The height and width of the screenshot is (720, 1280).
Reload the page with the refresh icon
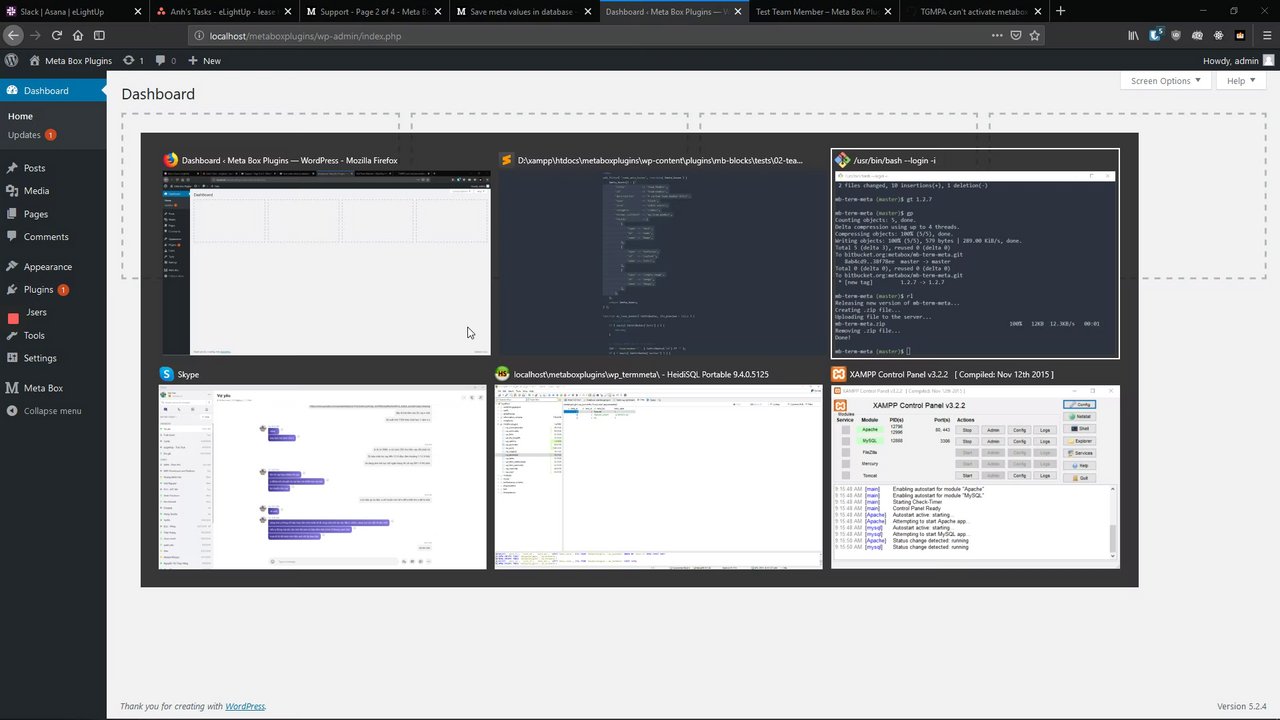[x=56, y=35]
